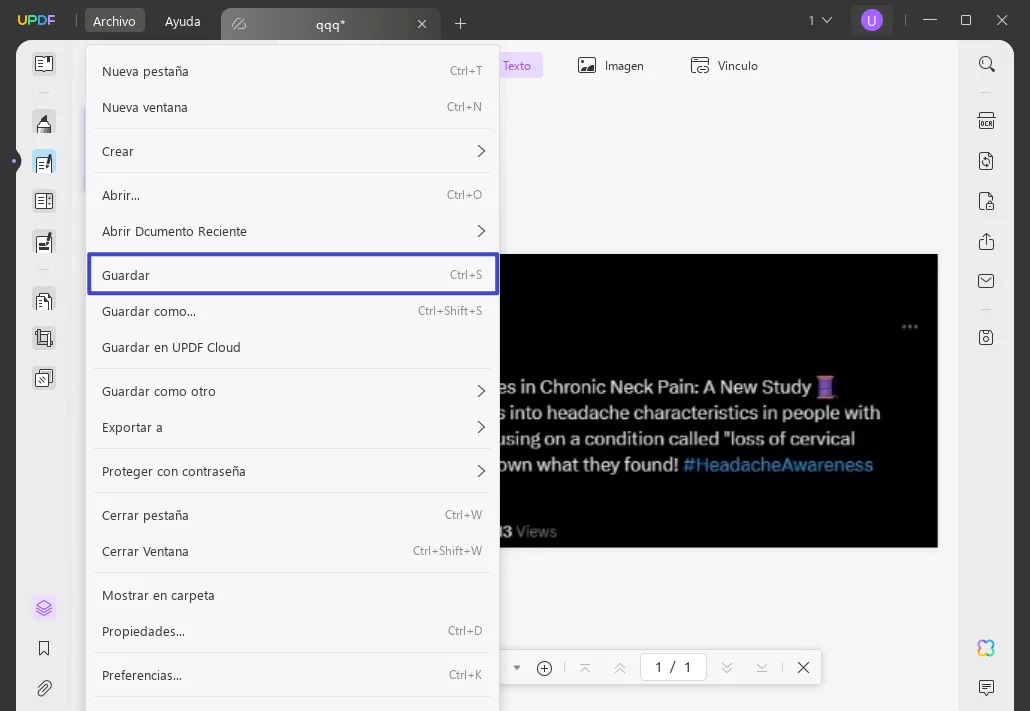
Task: Choose Cerrar Ventana menu entry
Action: (x=292, y=552)
